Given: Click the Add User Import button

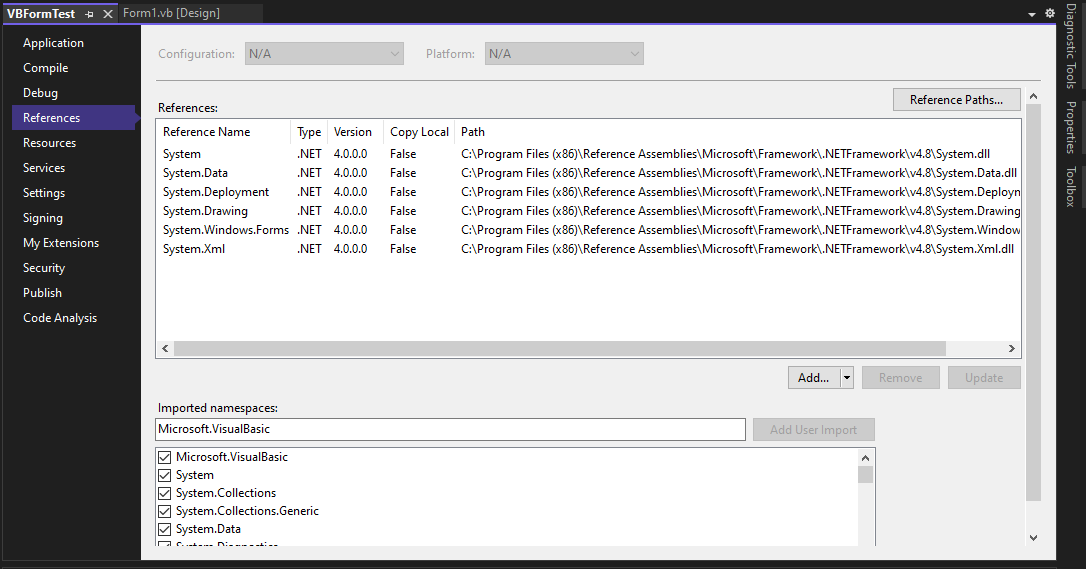Looking at the screenshot, I should 813,430.
